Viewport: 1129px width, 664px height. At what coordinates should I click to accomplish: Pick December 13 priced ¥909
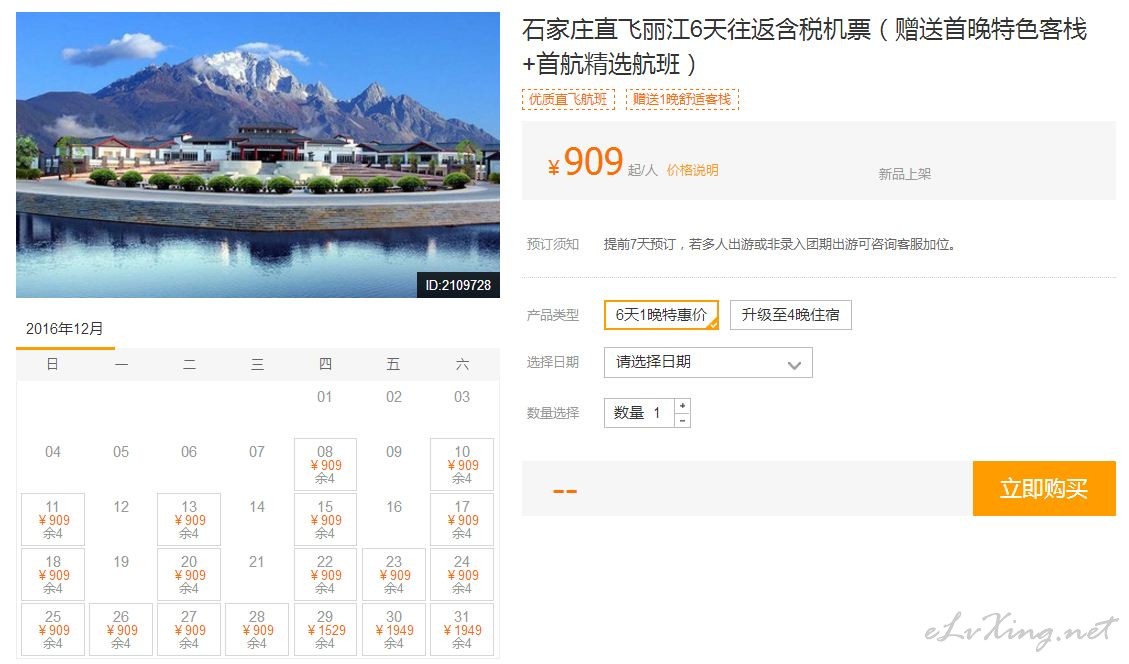click(189, 519)
